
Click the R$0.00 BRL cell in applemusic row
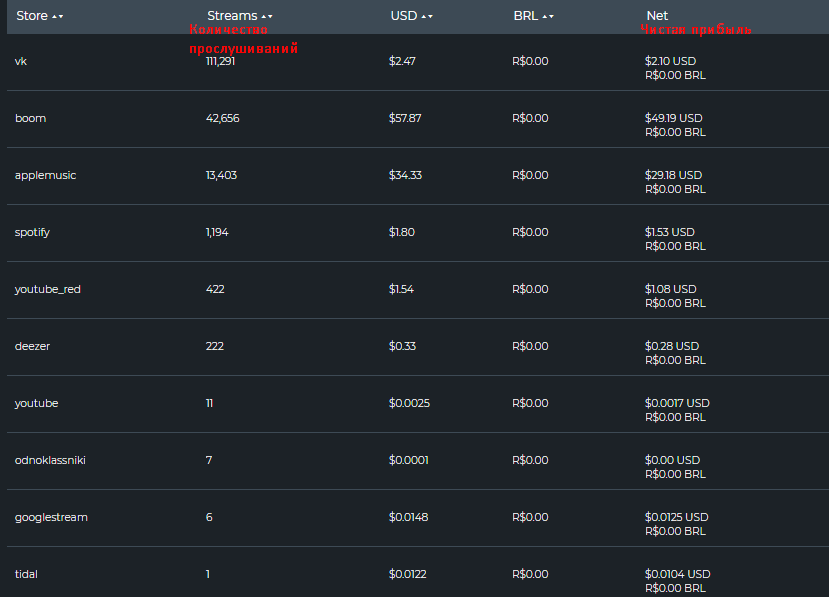coord(530,176)
